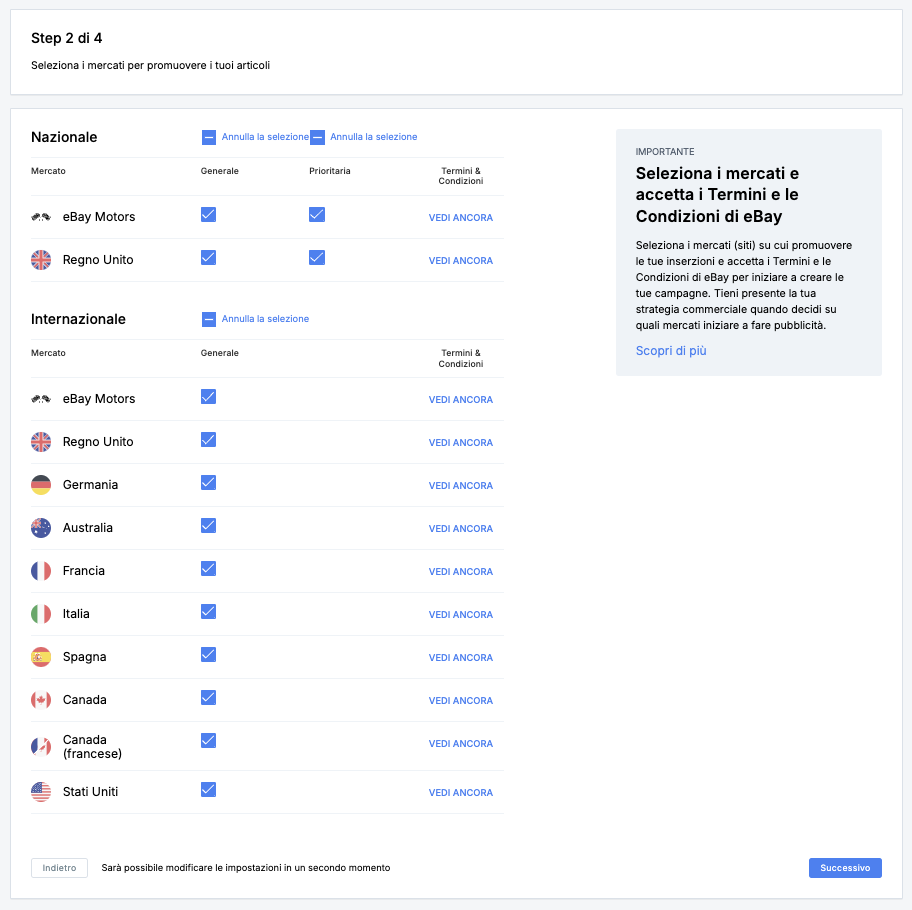Click the eBay Motors icon under Nazionale
Viewport: 912px width, 910px height.
[41, 217]
